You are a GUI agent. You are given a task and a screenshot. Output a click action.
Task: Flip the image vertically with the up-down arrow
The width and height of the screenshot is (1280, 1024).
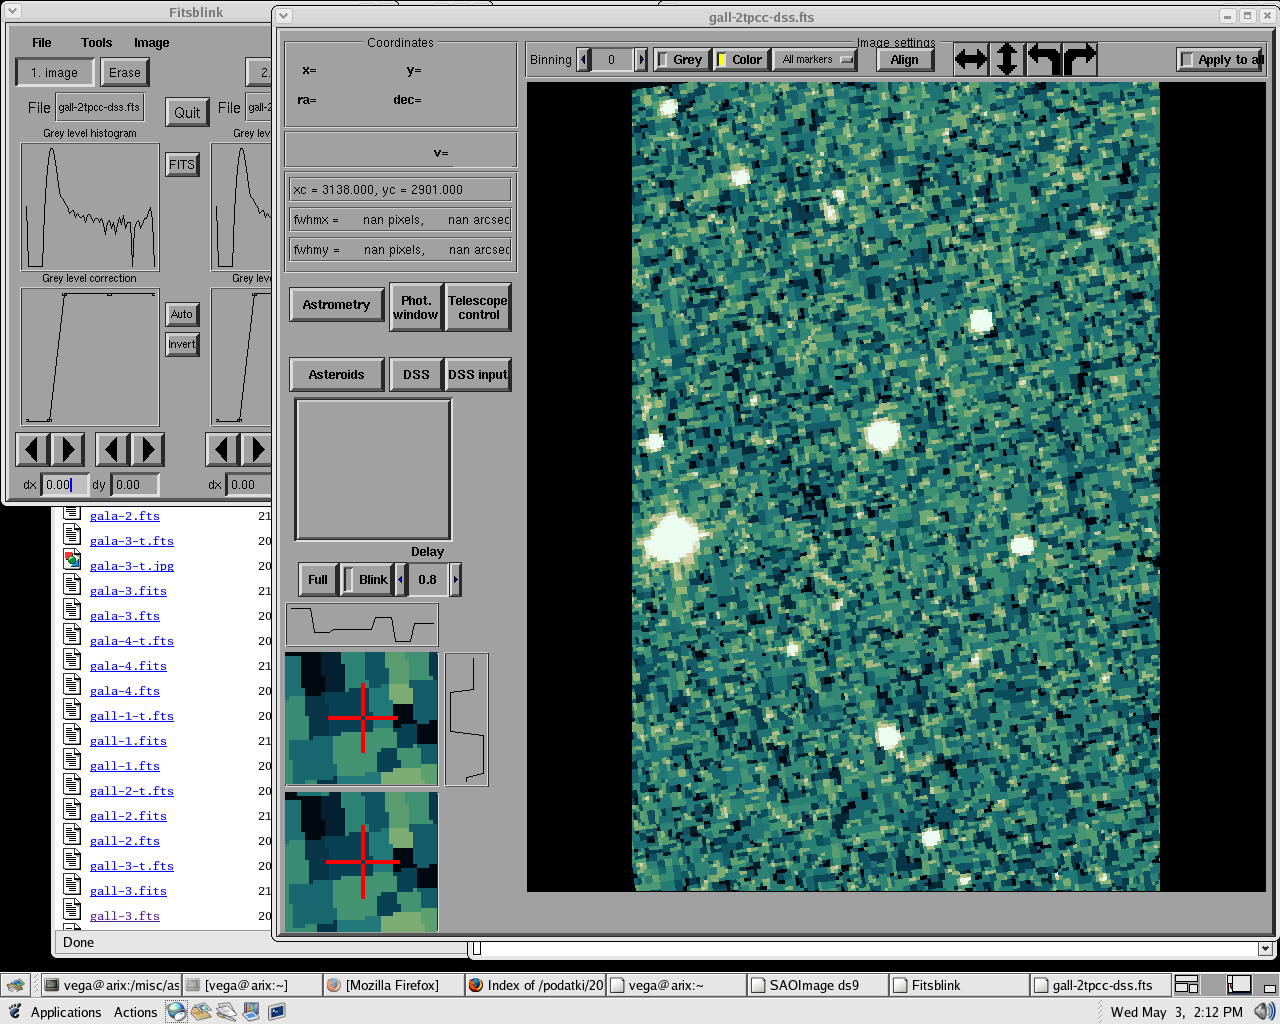(1007, 60)
